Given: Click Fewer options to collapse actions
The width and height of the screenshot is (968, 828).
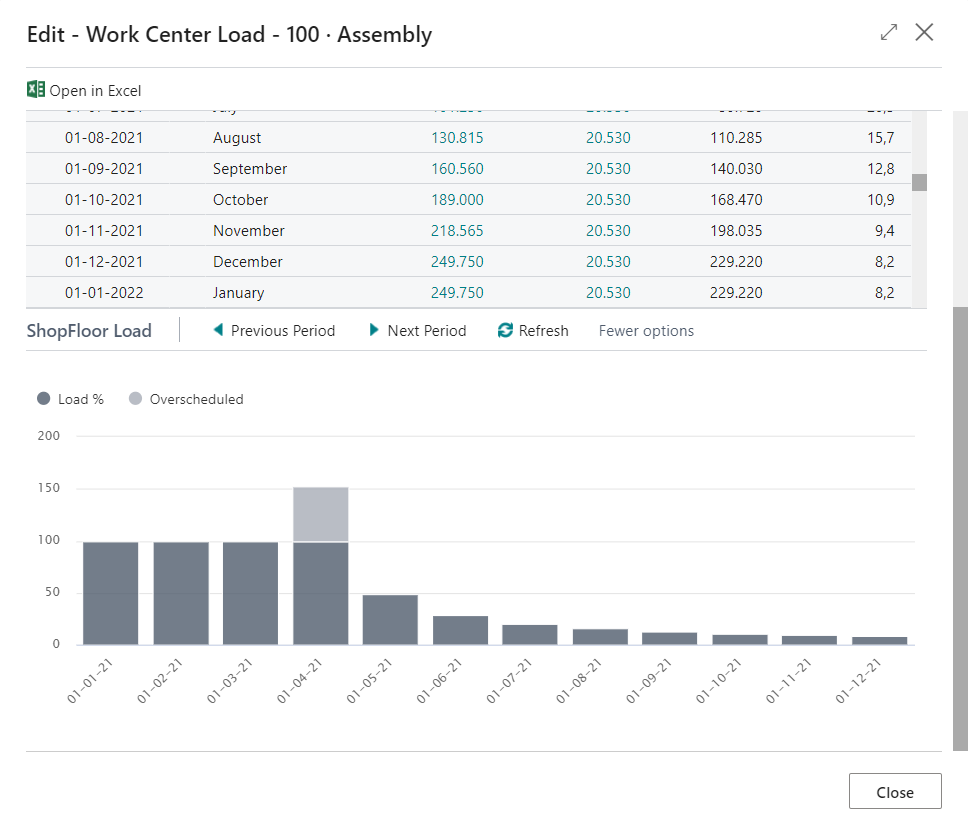Looking at the screenshot, I should [x=646, y=331].
